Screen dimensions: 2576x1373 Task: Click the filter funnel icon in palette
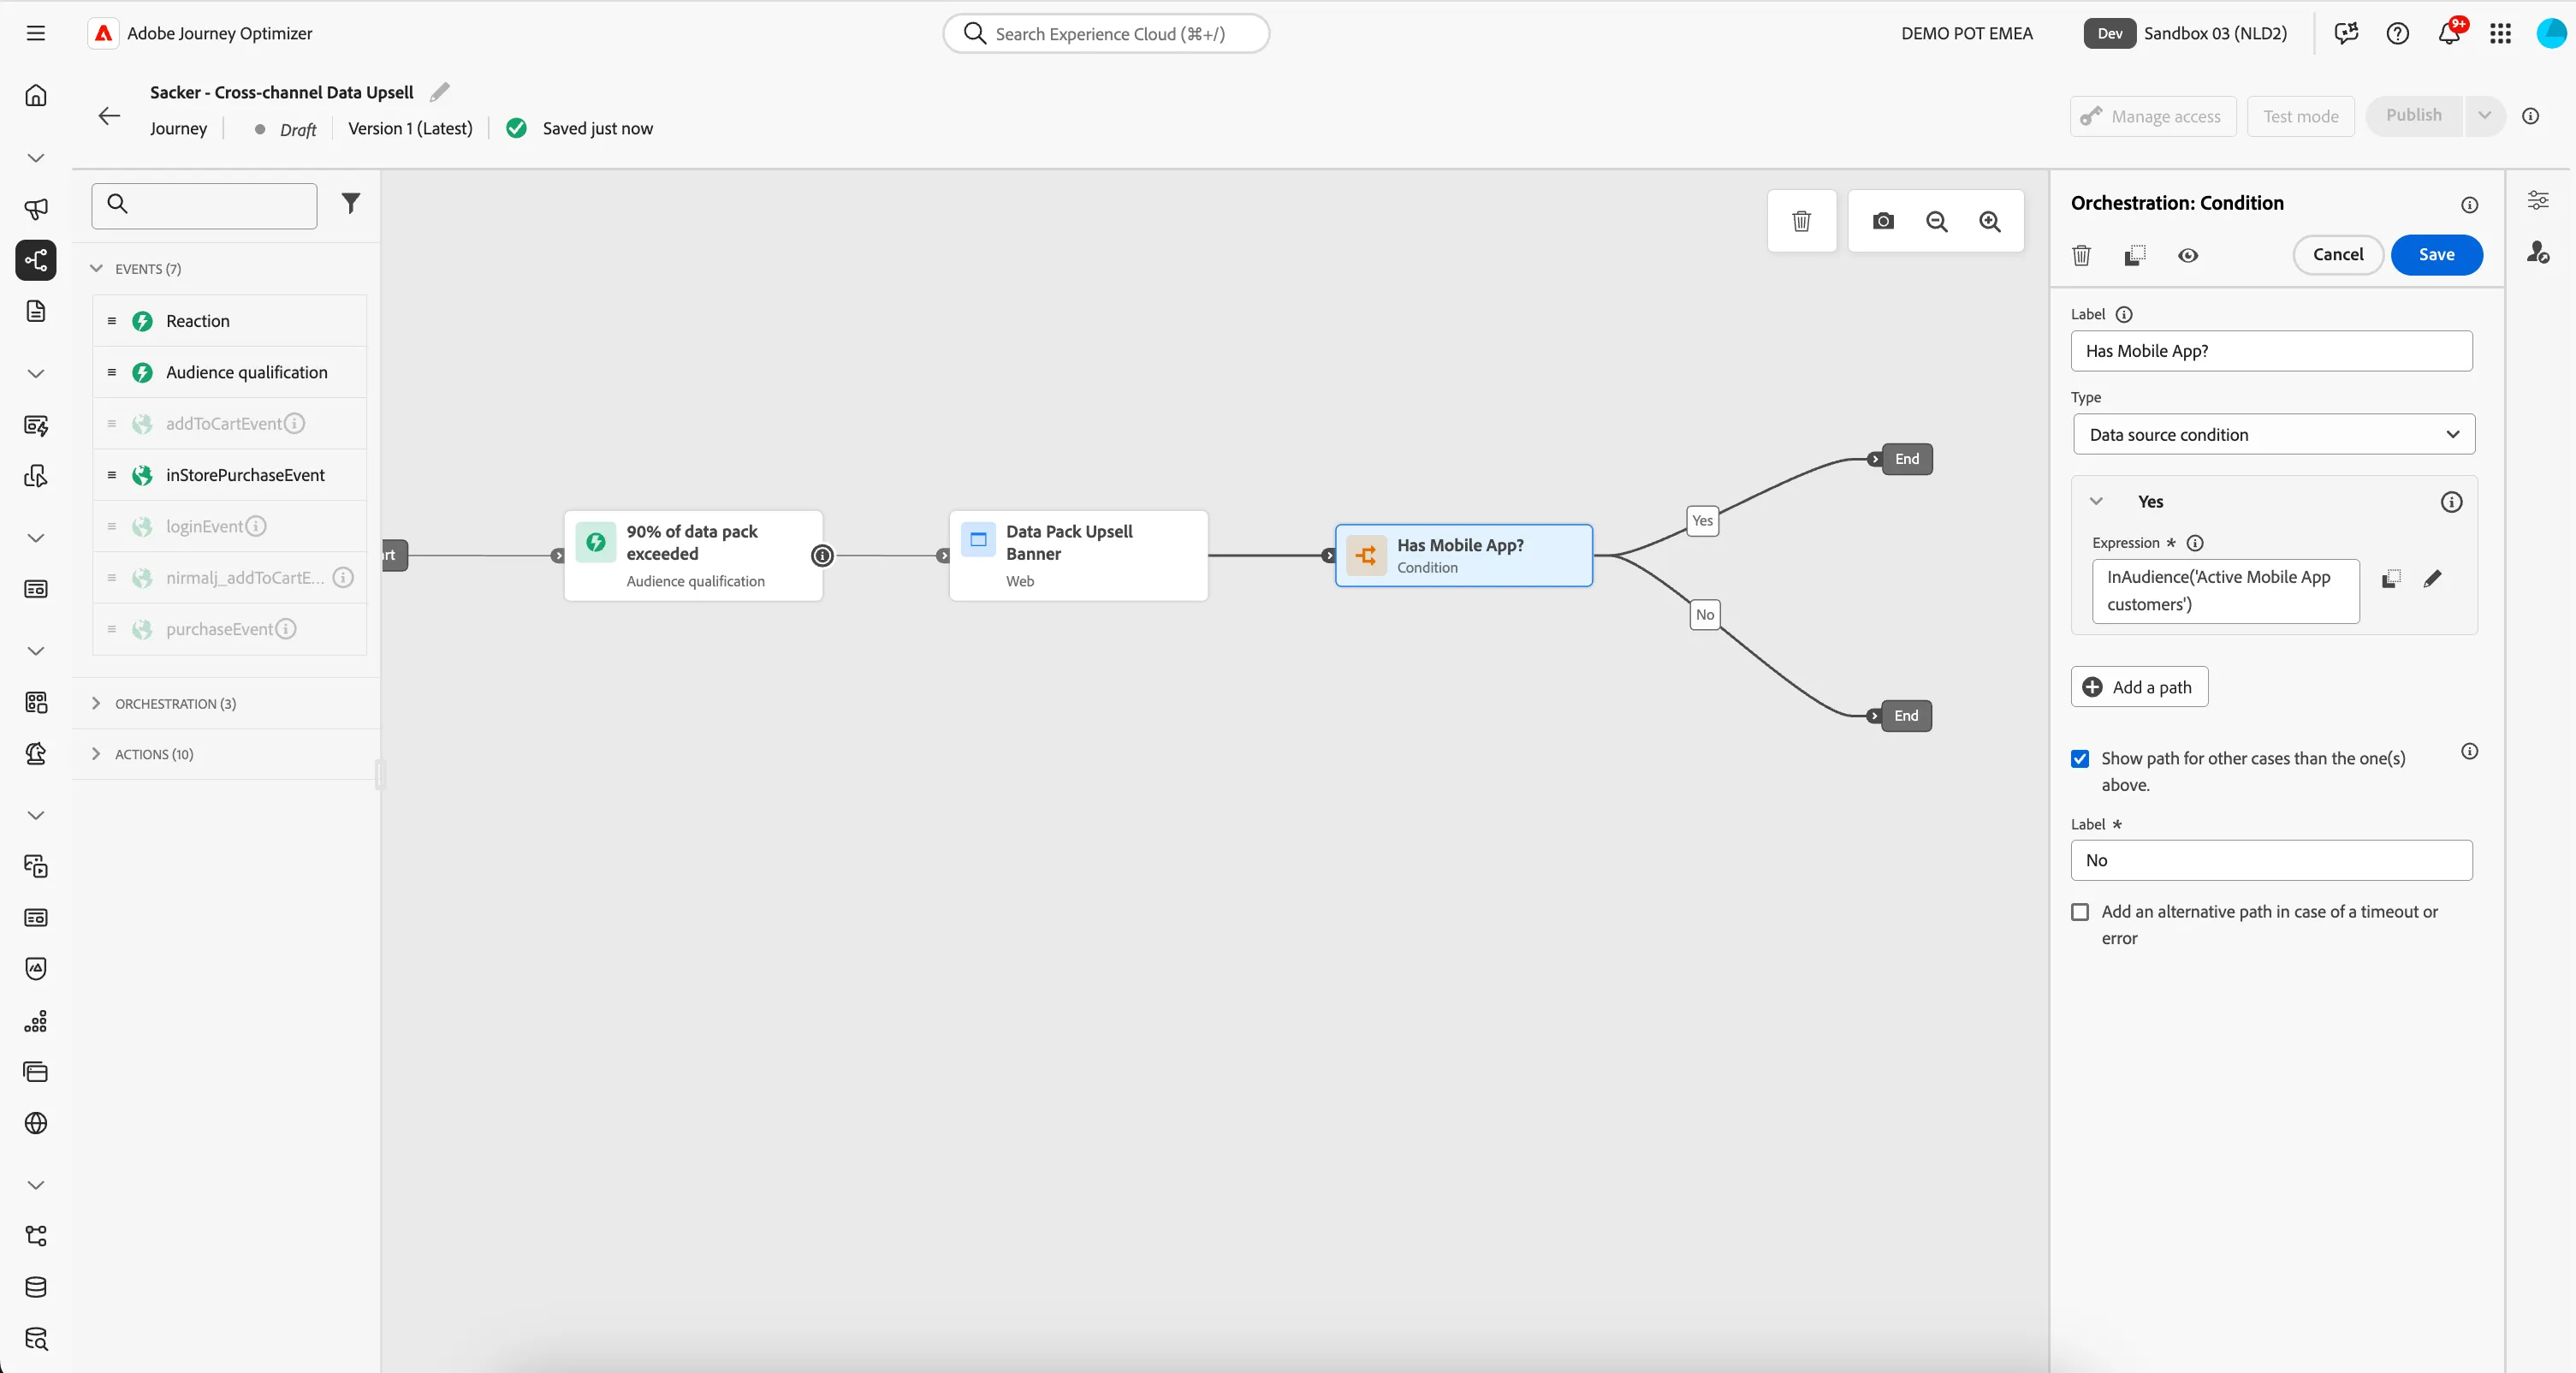350,203
